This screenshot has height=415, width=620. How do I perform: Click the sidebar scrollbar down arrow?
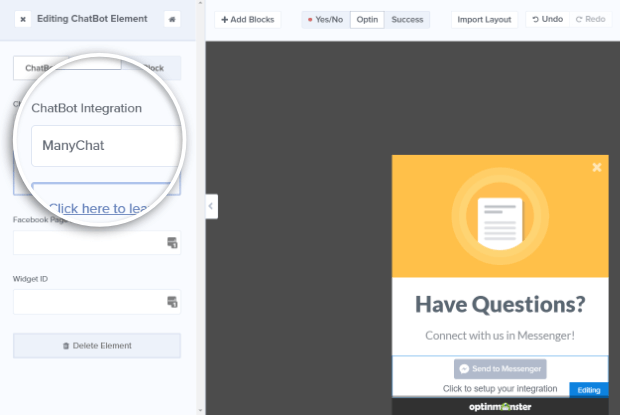click(200, 411)
